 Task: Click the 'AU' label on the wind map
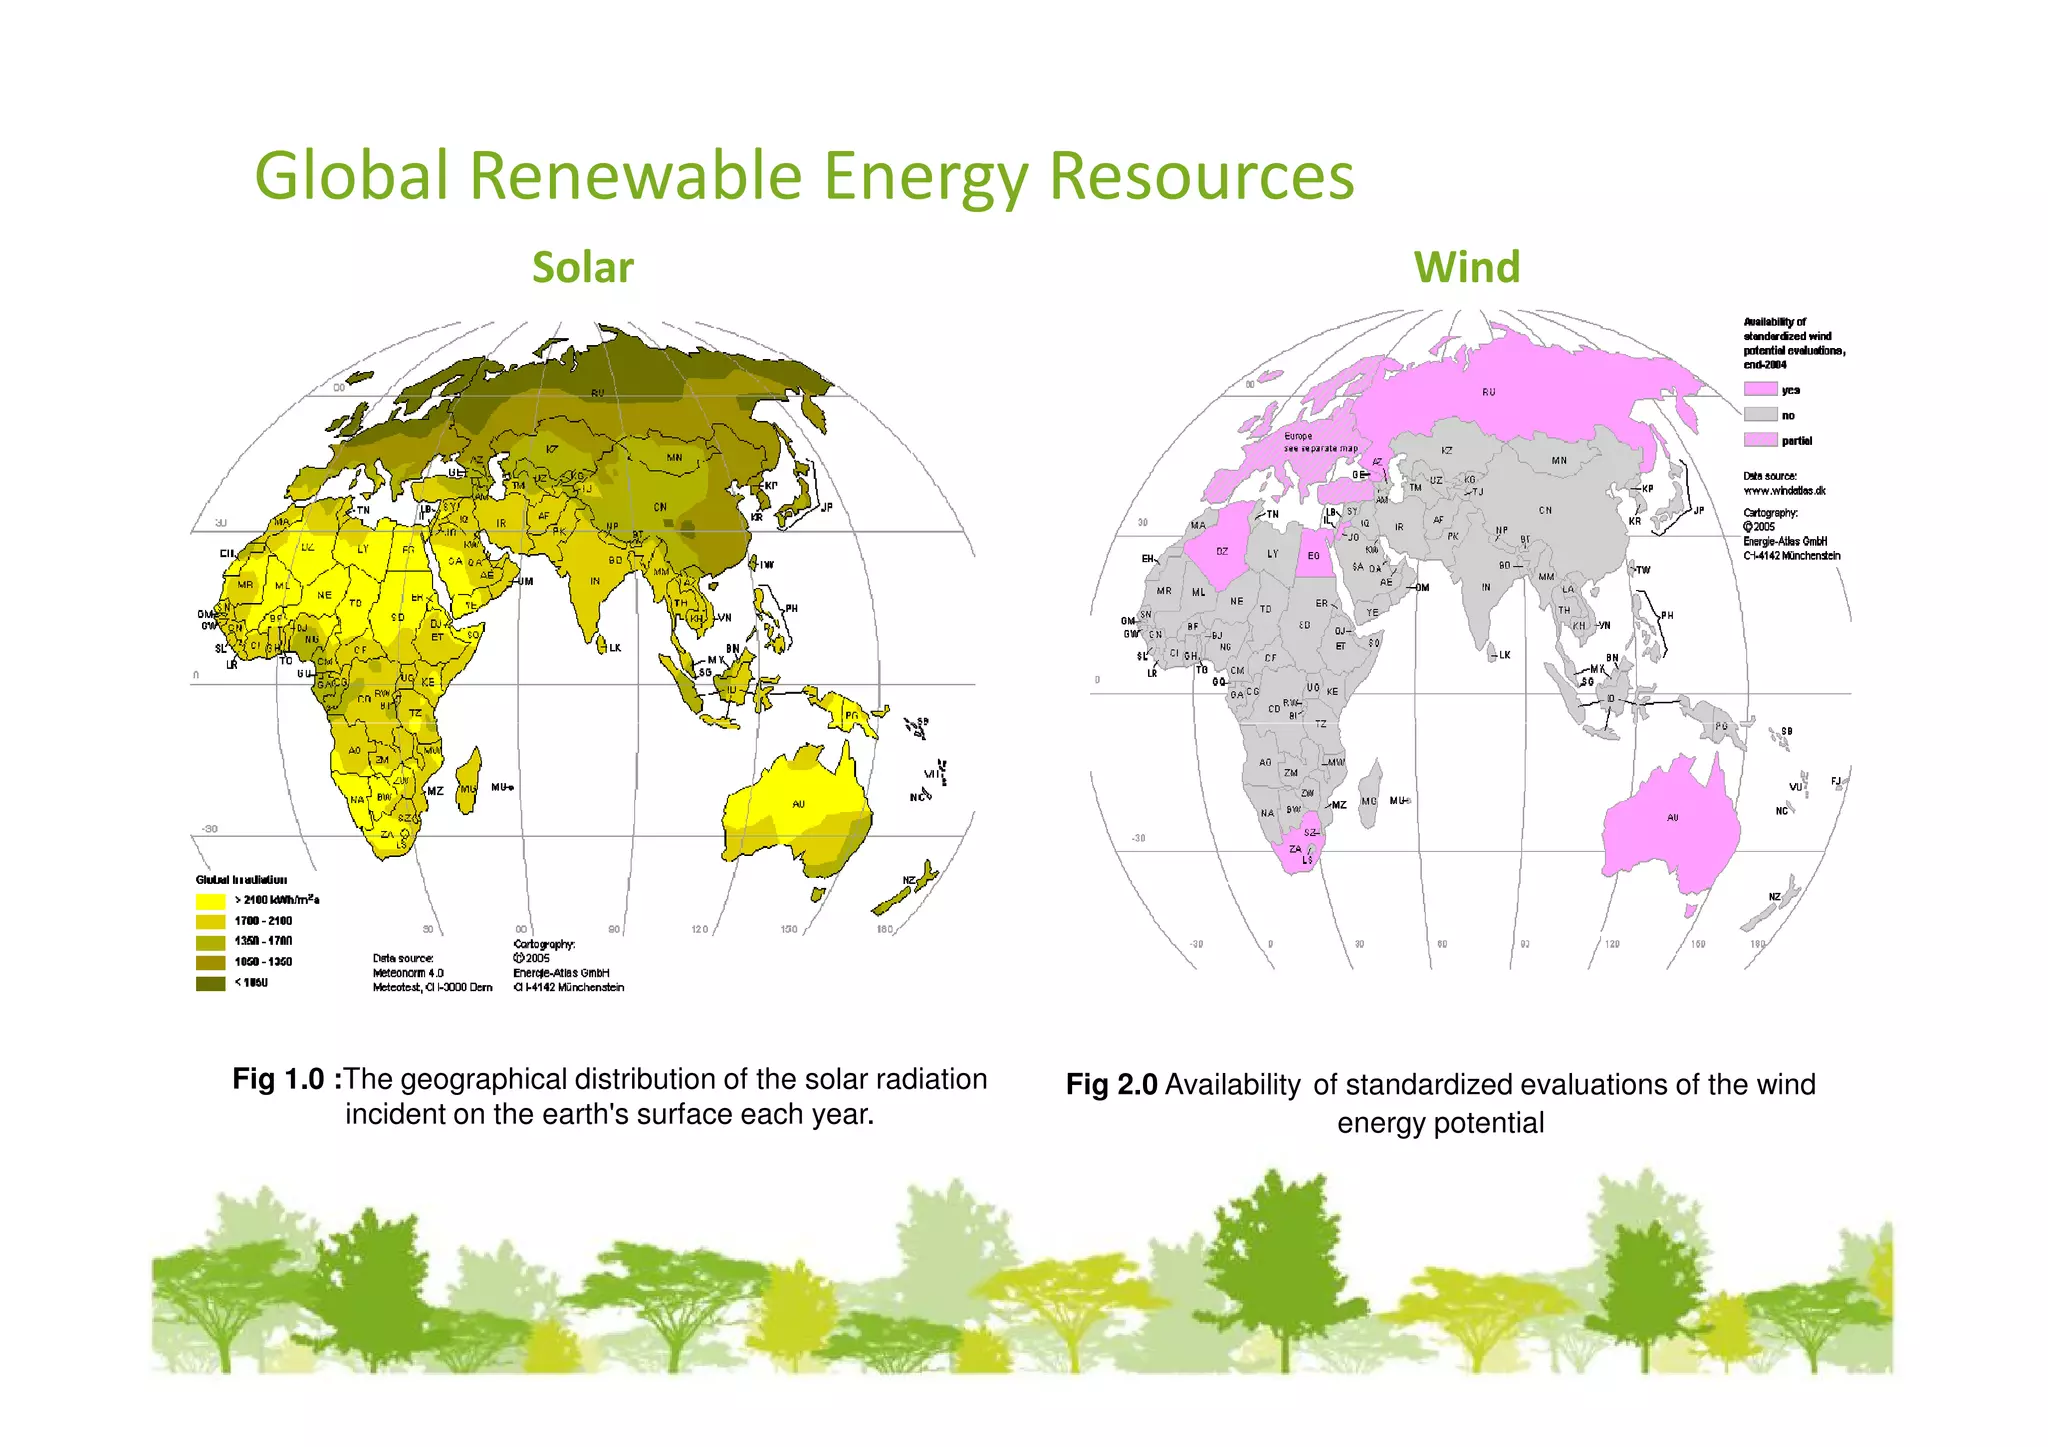click(x=1673, y=818)
